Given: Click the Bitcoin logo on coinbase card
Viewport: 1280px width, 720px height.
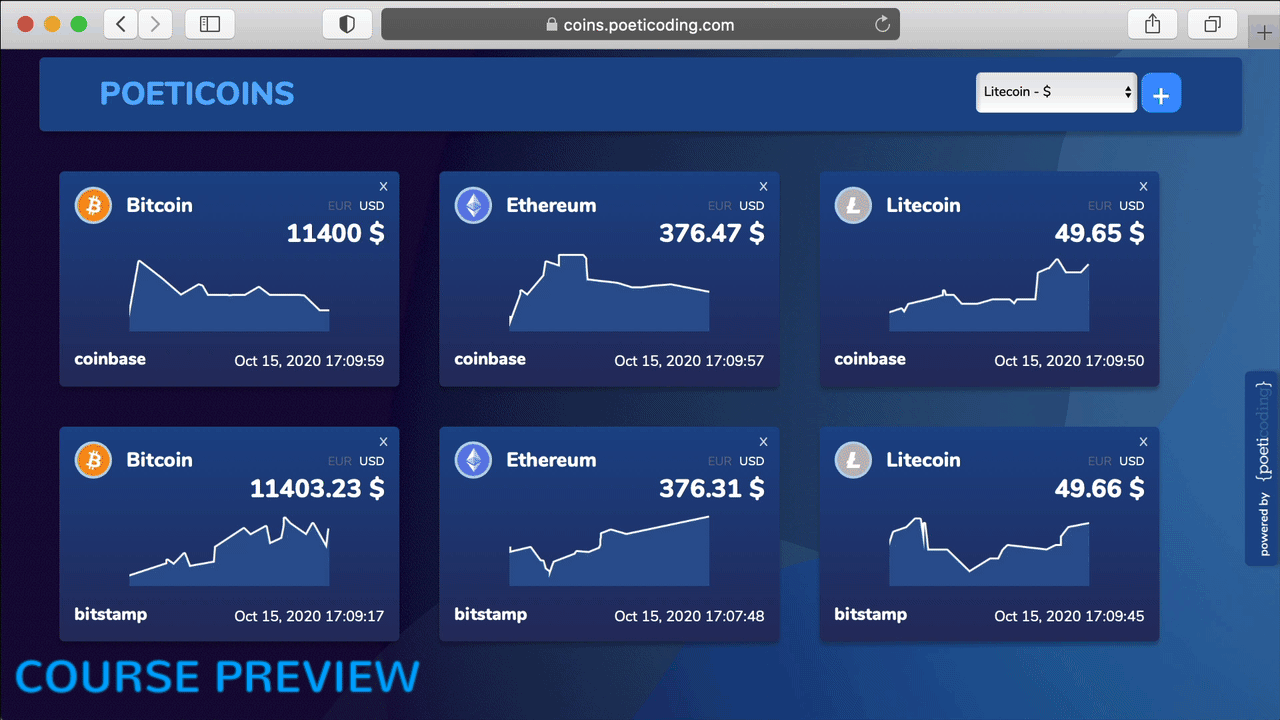Looking at the screenshot, I should tap(93, 206).
